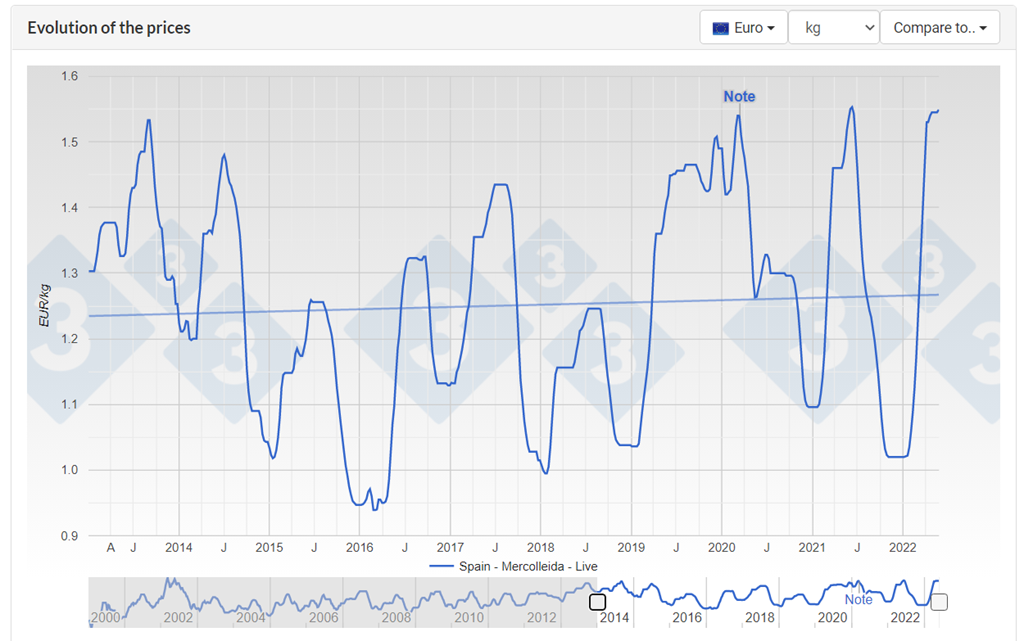
Task: Open the Euro currency dropdown
Action: pos(743,28)
